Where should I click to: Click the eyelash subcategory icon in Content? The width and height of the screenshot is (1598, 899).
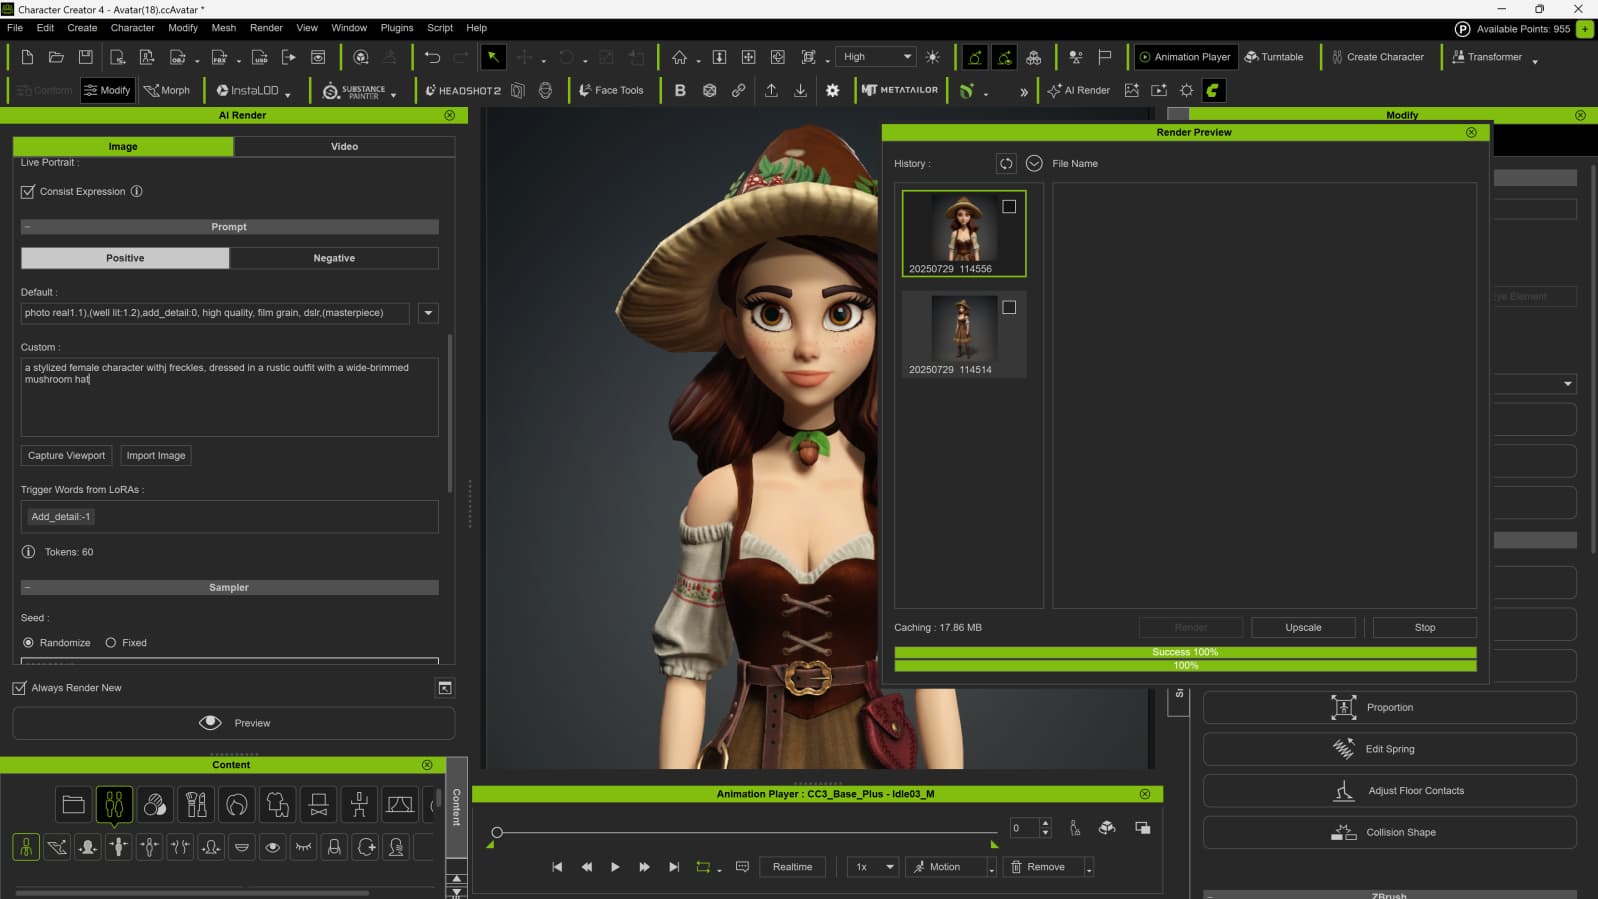(x=303, y=847)
